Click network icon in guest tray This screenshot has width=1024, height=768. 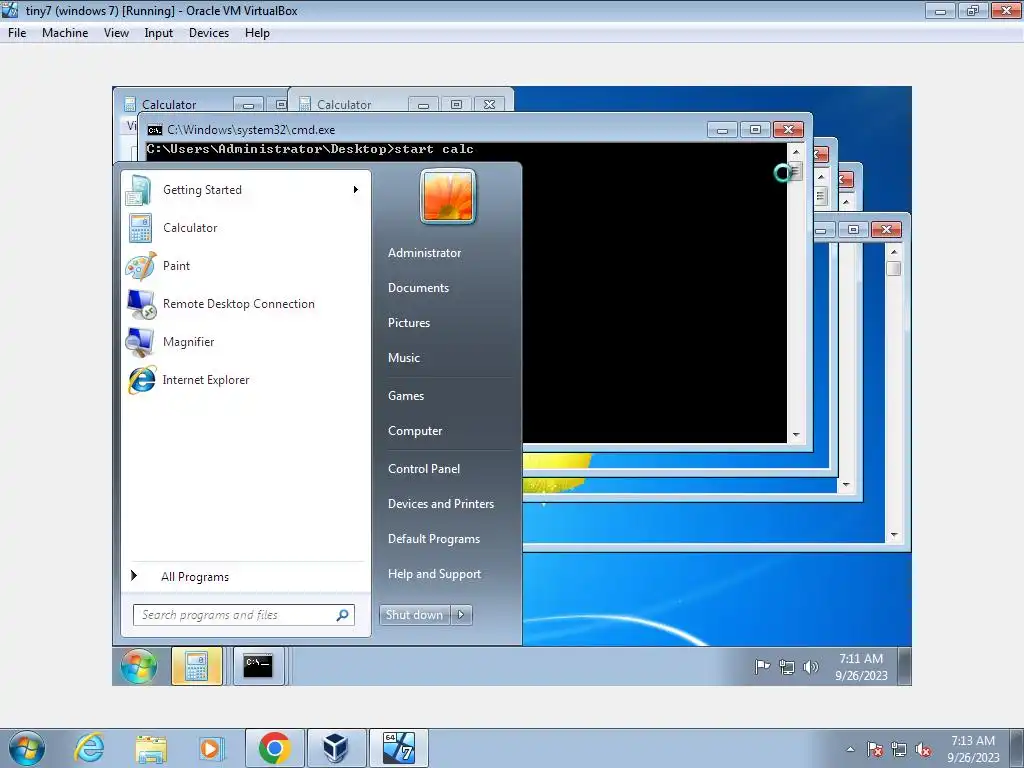pyautogui.click(x=787, y=667)
